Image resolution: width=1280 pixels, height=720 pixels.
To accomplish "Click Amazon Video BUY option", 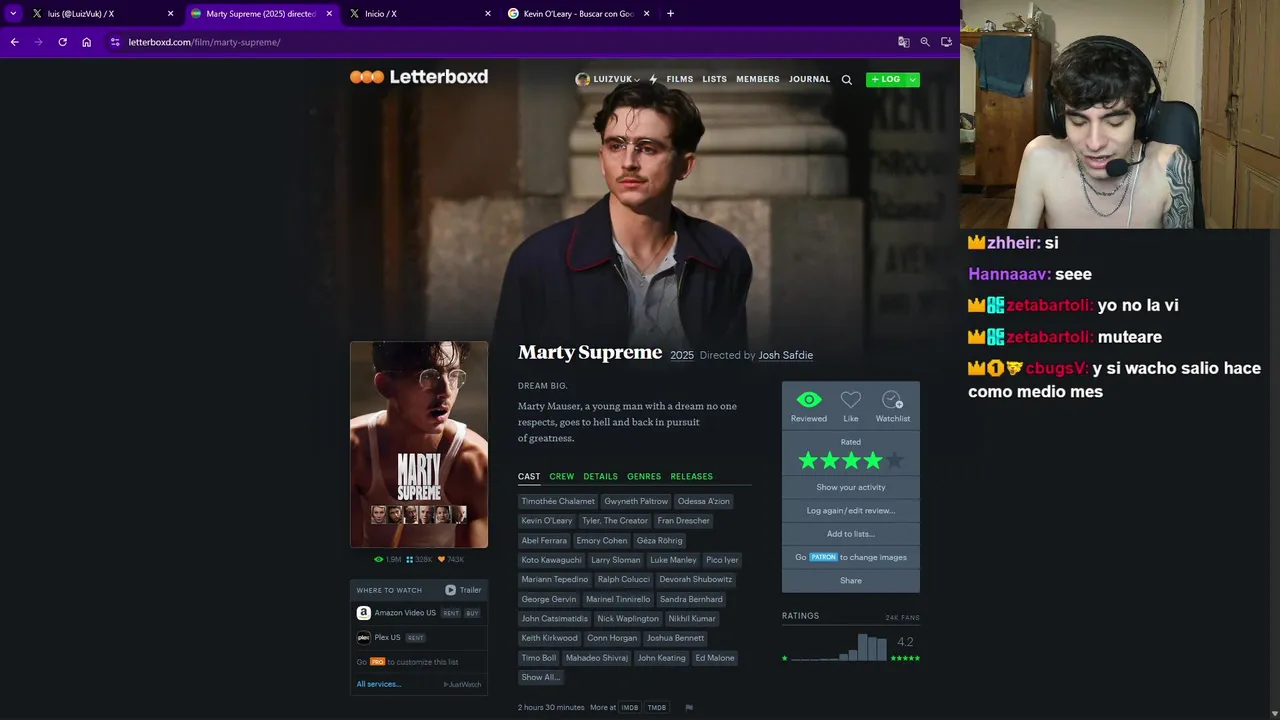I will [x=472, y=613].
